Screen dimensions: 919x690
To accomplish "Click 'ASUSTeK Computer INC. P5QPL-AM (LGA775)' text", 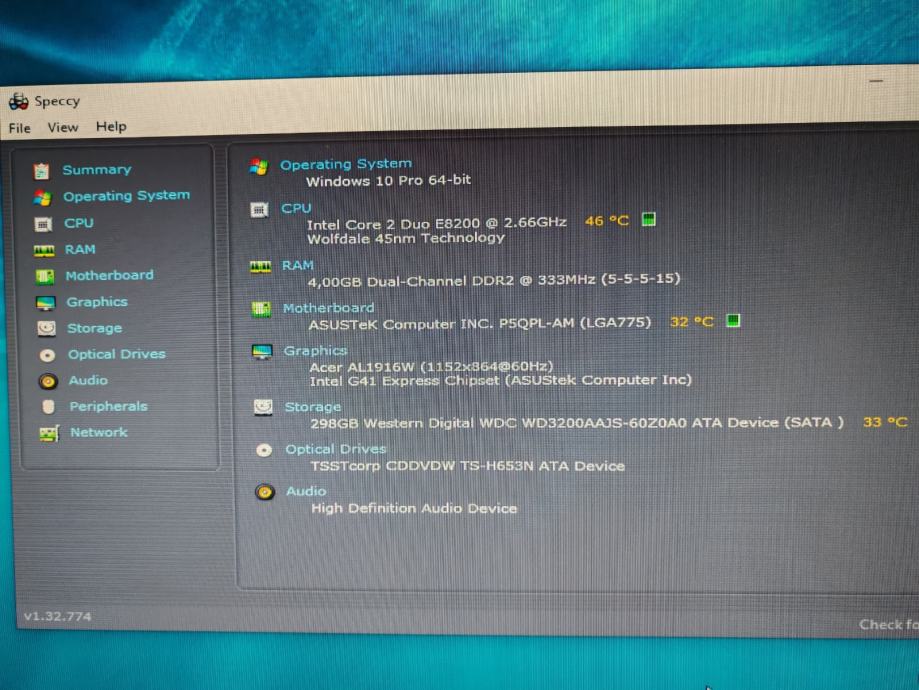I will pyautogui.click(x=480, y=323).
